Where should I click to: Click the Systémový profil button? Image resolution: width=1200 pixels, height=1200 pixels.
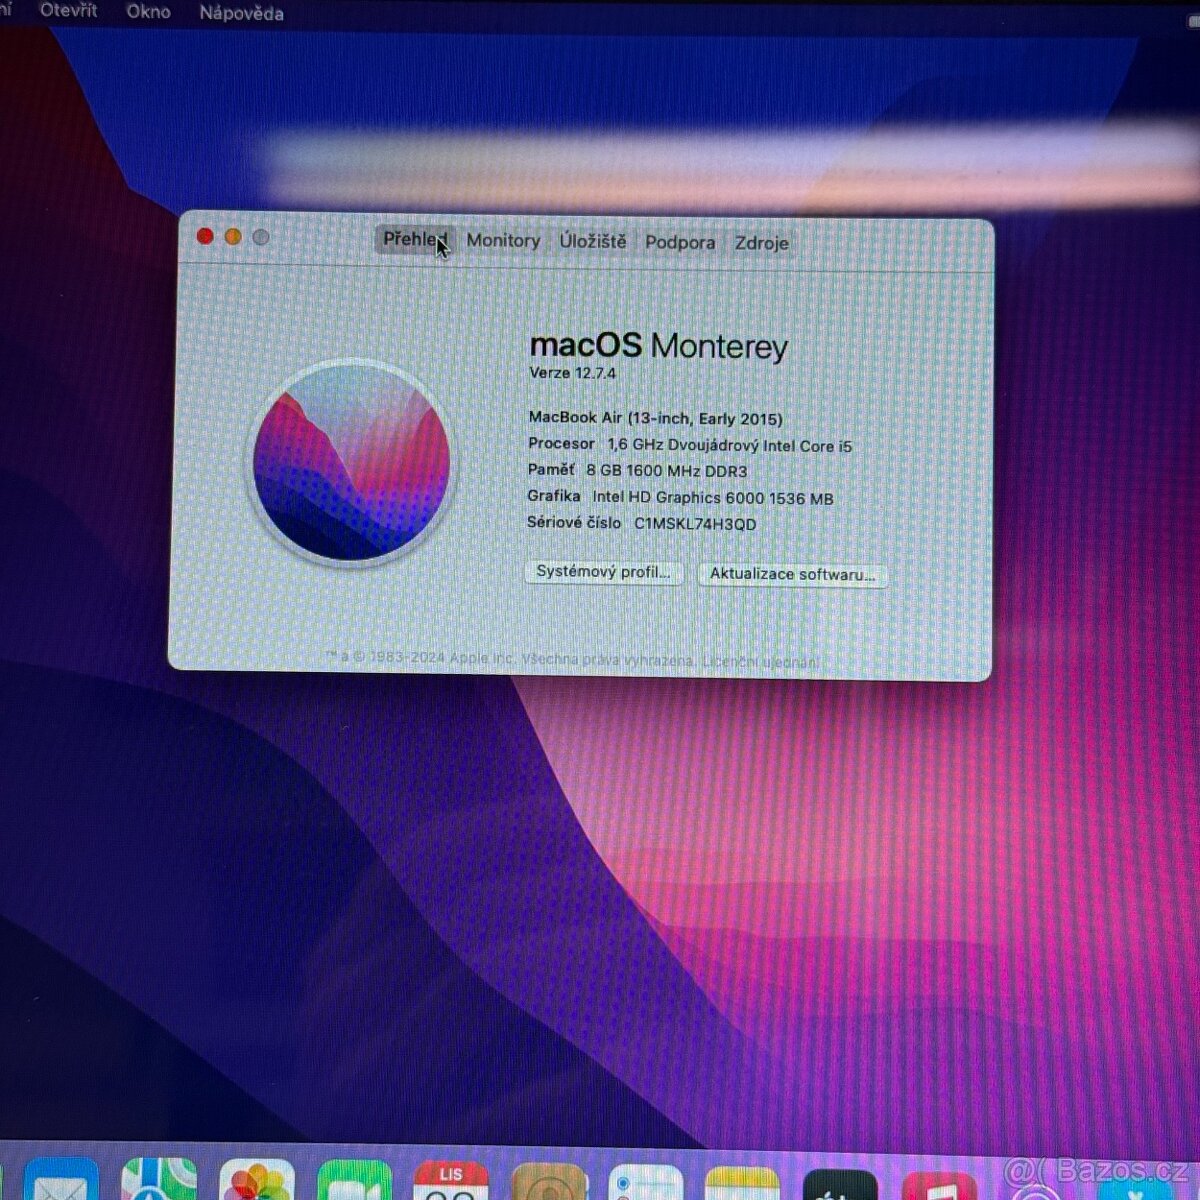(603, 573)
